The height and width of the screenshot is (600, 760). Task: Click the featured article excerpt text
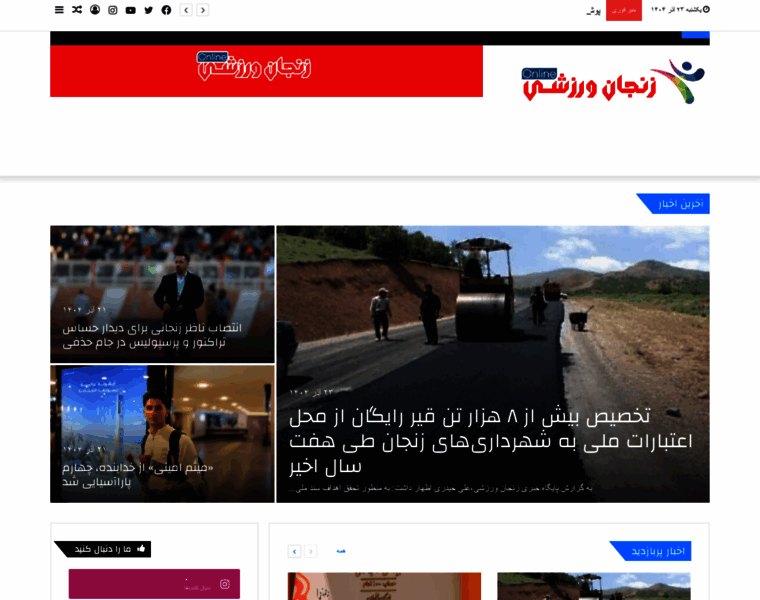441,488
